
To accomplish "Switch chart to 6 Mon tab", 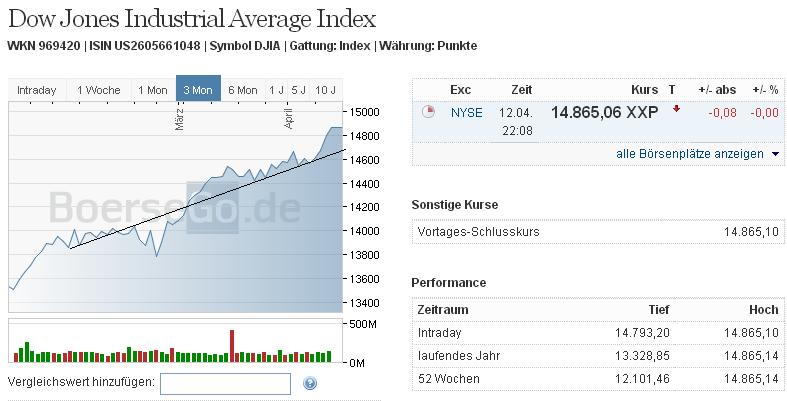I will tap(242, 90).
